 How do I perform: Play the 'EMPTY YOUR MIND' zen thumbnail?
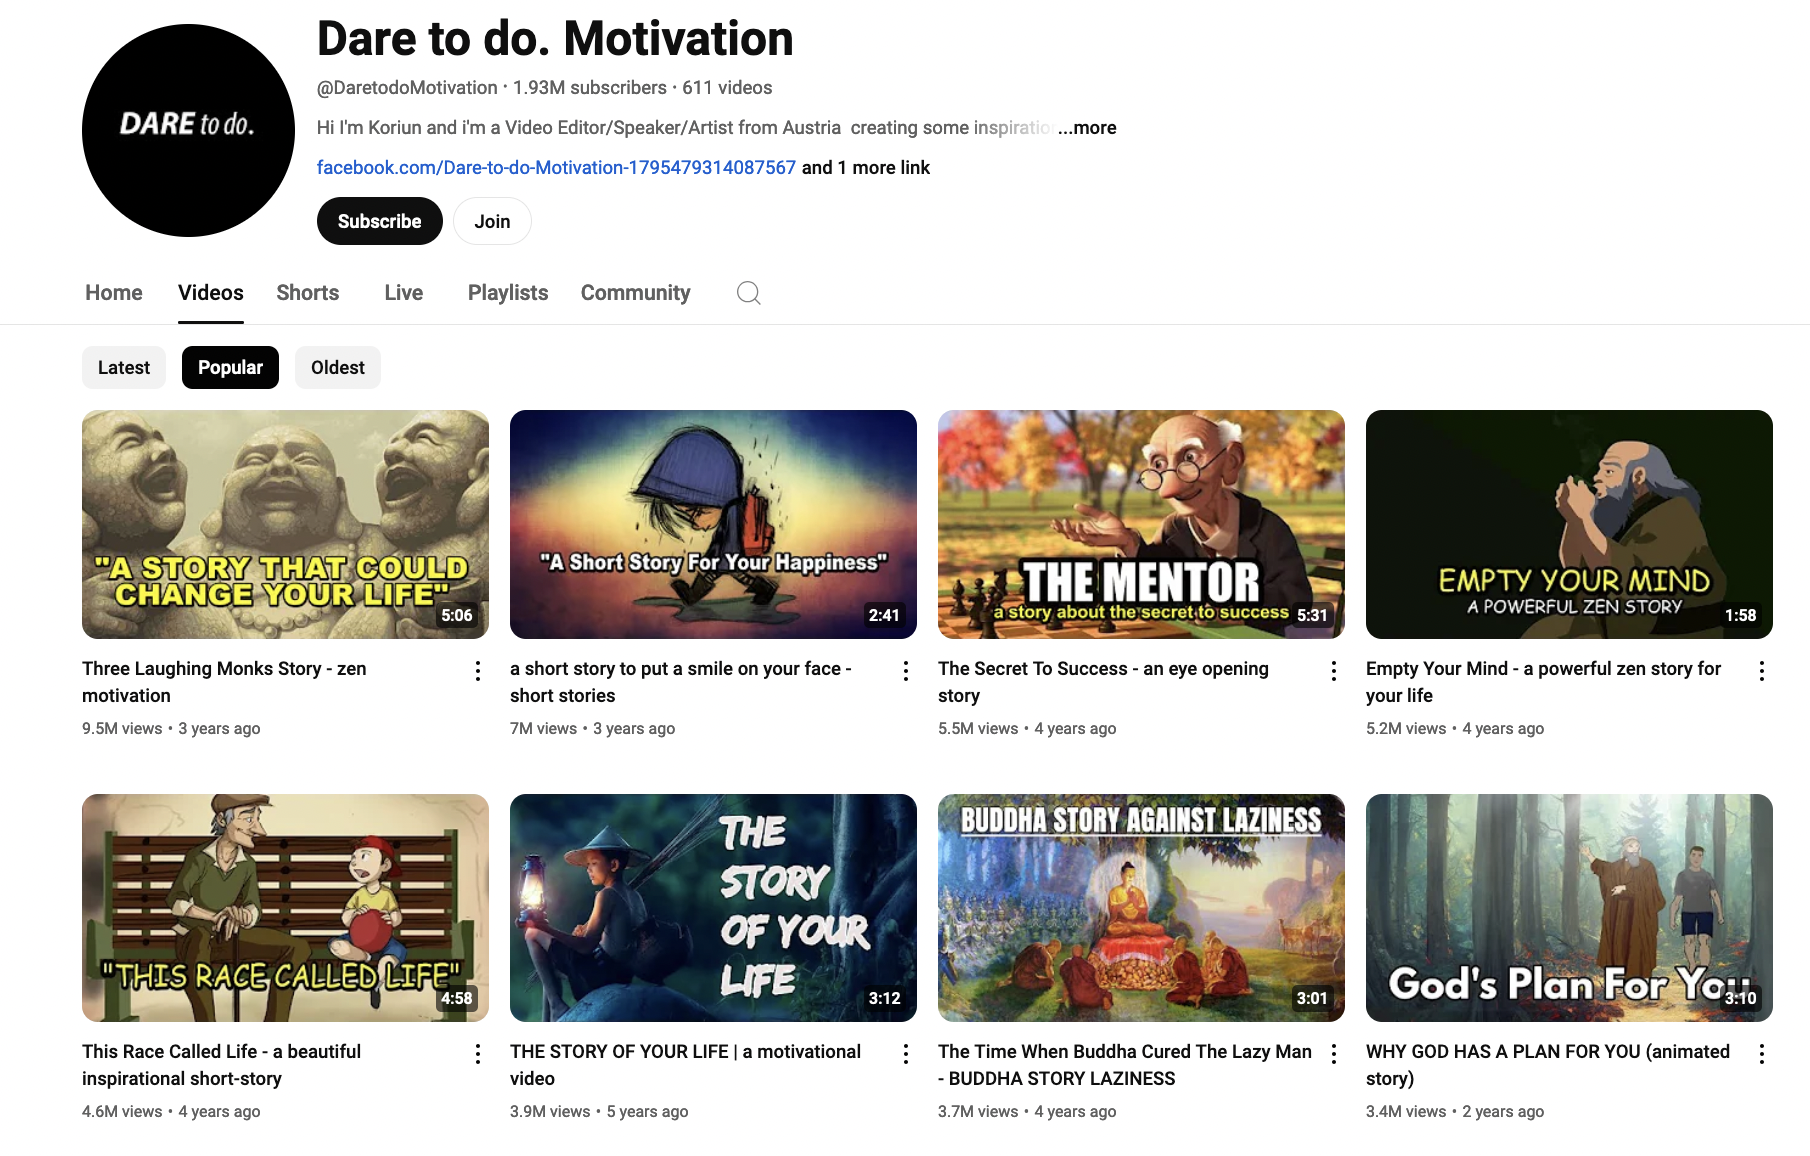[x=1569, y=524]
